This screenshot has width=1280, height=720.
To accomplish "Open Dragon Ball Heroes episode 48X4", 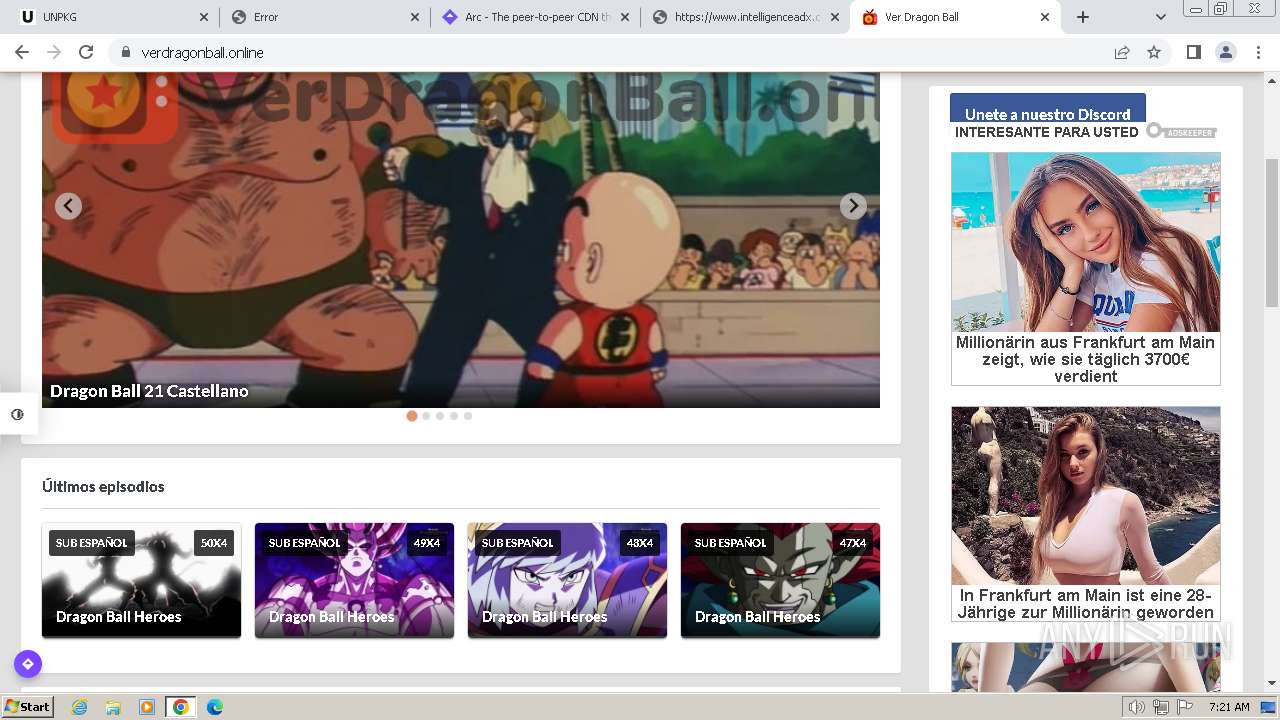I will [567, 580].
